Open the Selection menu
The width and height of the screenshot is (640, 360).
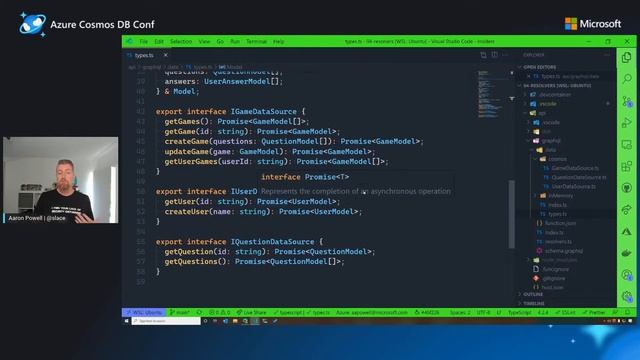click(x=181, y=42)
